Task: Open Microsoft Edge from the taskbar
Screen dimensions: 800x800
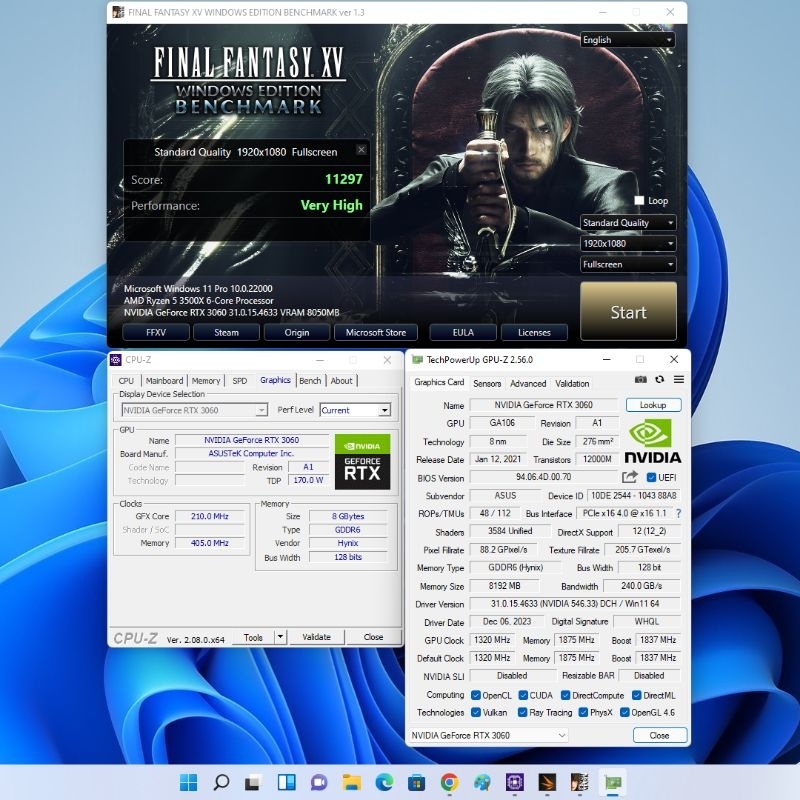Action: pyautogui.click(x=384, y=782)
